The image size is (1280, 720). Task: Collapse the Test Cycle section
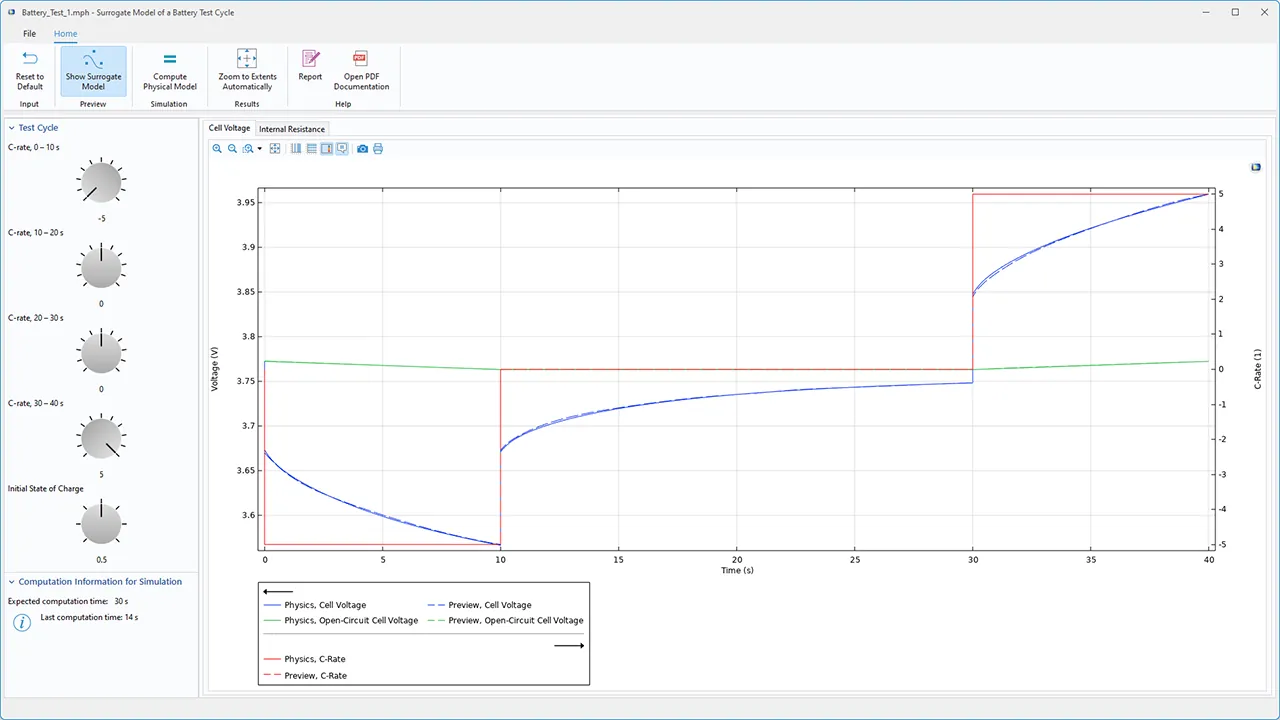12,128
